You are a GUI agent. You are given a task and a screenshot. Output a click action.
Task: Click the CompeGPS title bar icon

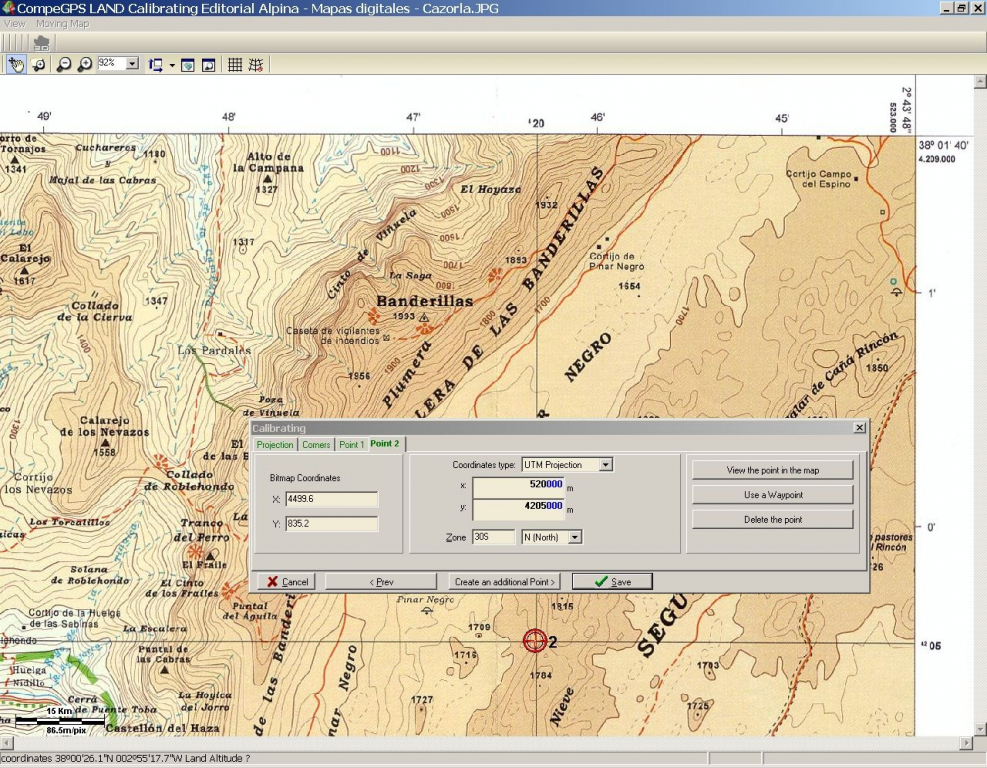[8, 8]
